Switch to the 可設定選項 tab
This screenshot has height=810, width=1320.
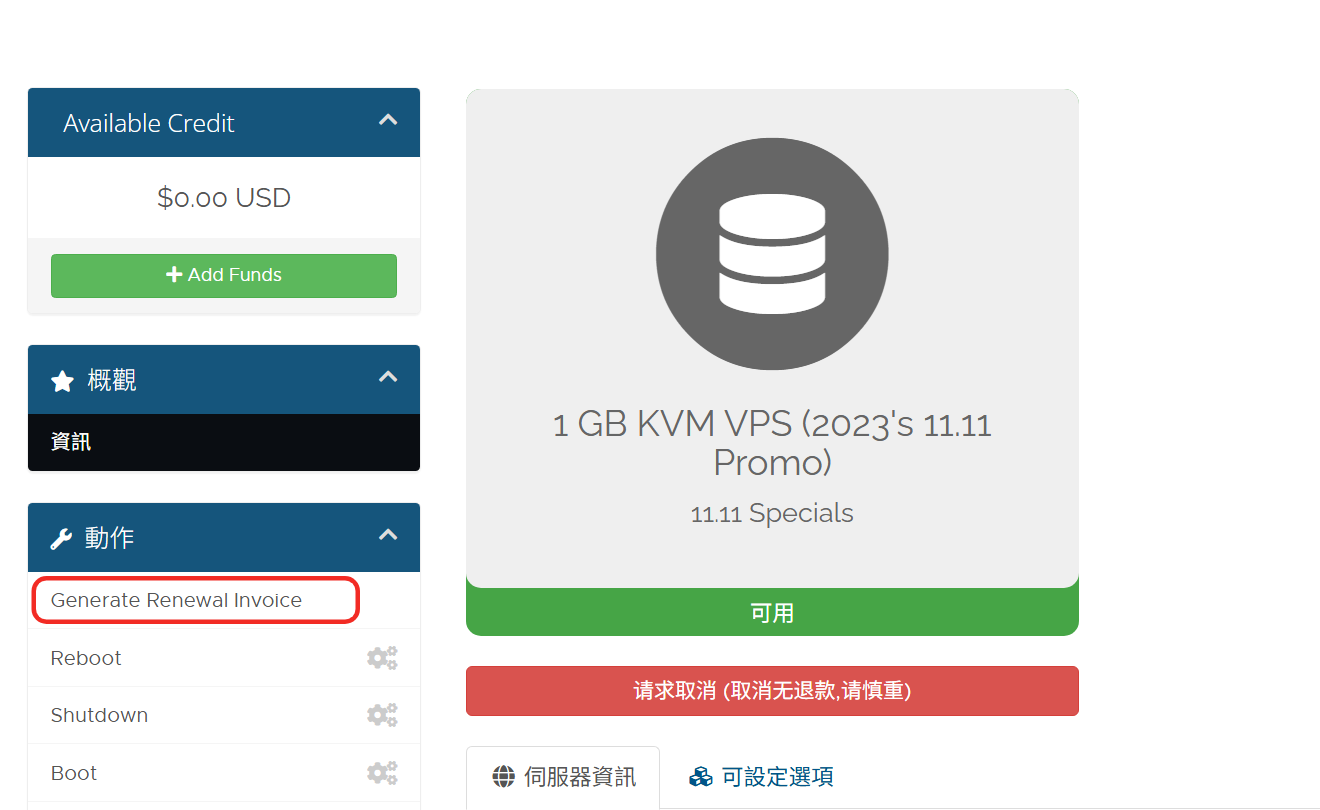761,777
